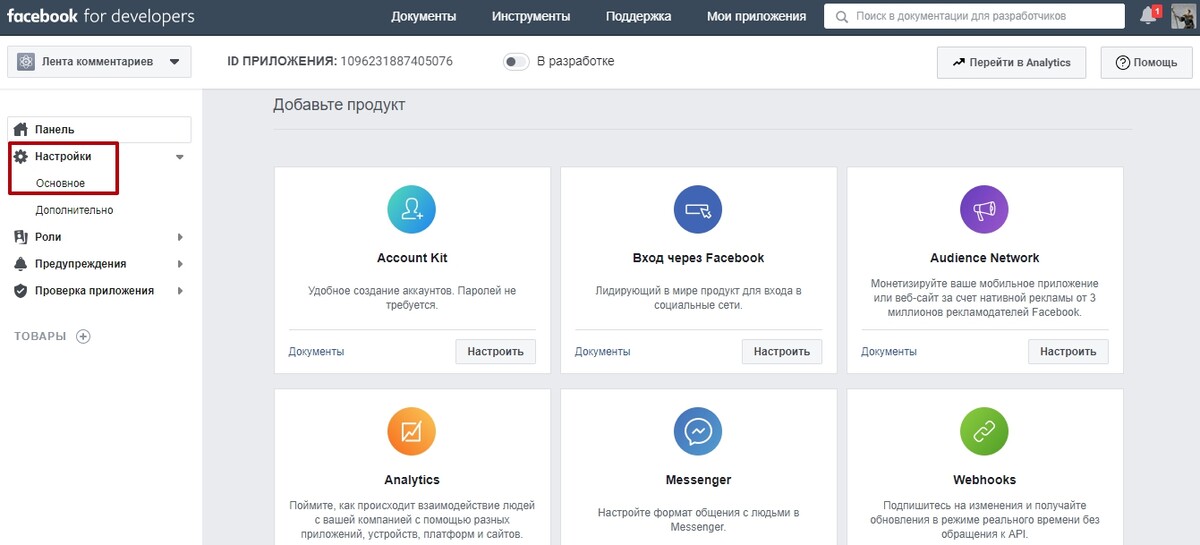Expand the Роли sidebar section

tap(97, 237)
